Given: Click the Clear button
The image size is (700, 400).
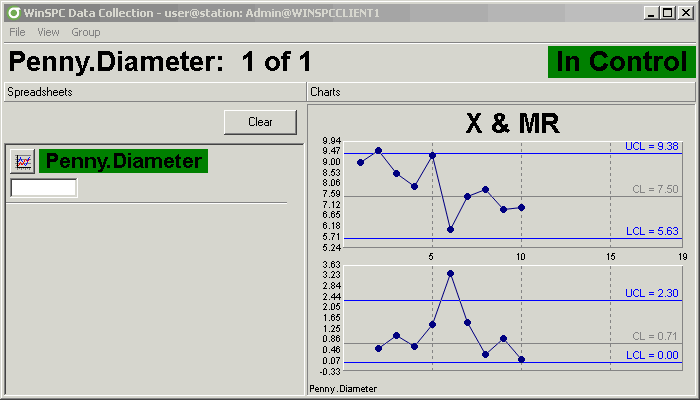Looking at the screenshot, I should [x=260, y=122].
